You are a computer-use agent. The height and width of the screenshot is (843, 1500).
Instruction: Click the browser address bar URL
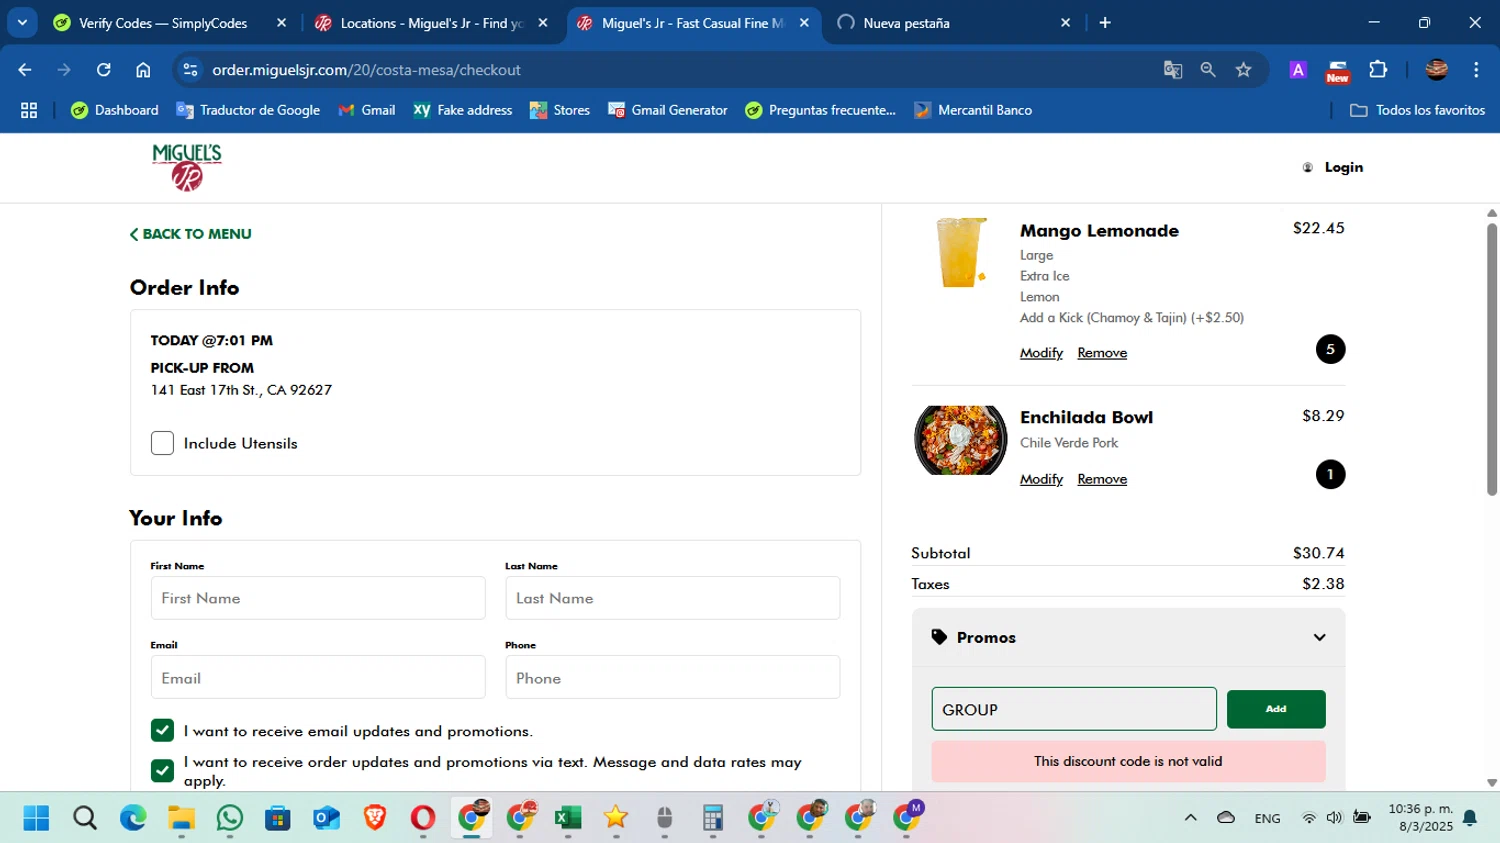pyautogui.click(x=366, y=70)
